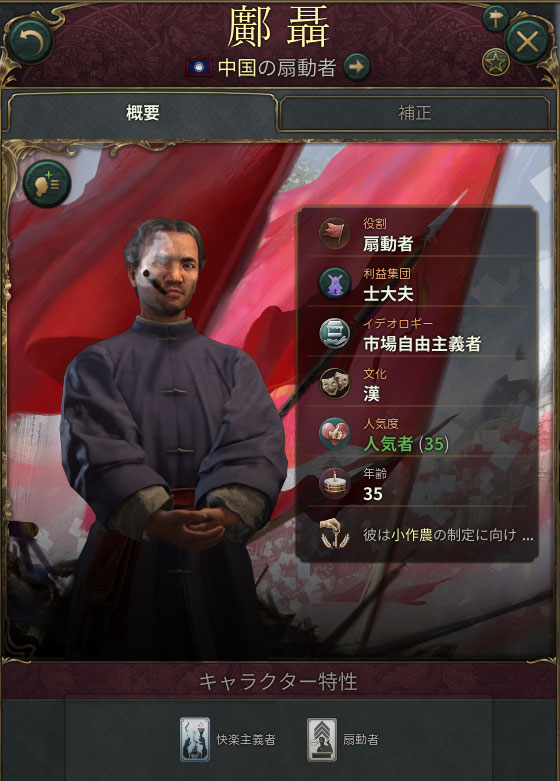This screenshot has width=560, height=781.
Task: Open character interactions head icon button
Action: (x=47, y=184)
